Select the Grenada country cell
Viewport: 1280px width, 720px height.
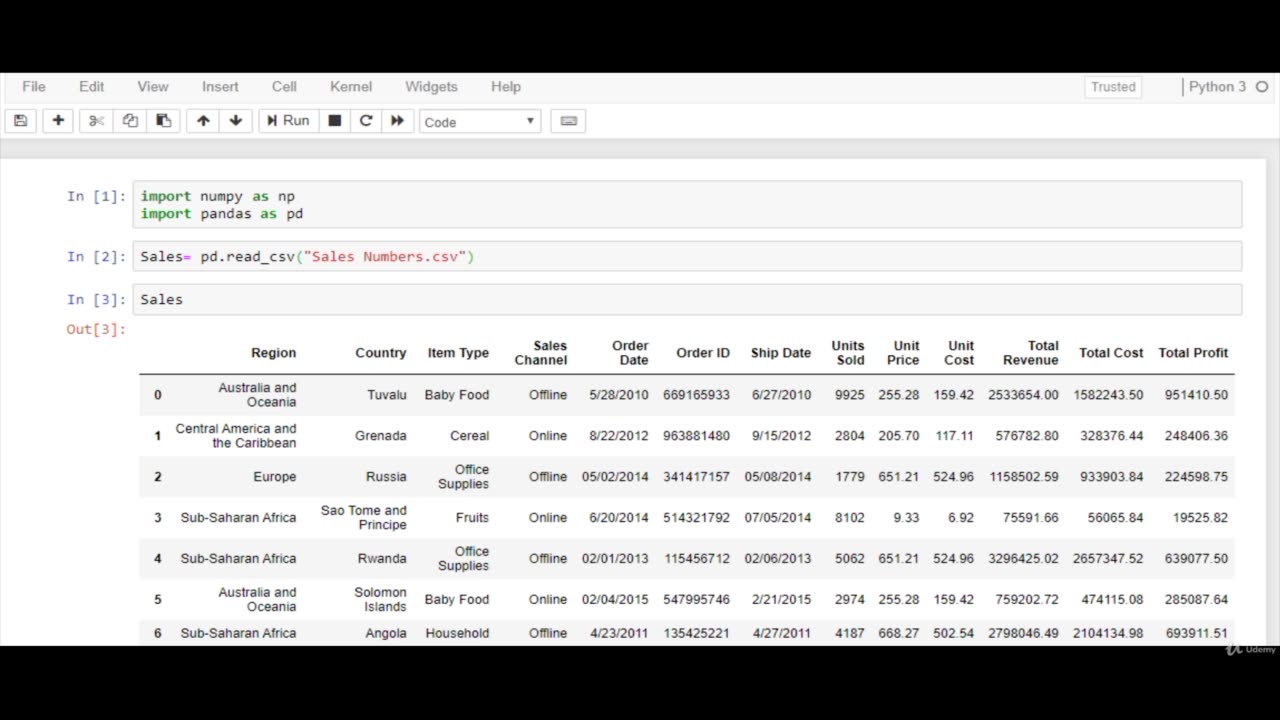pyautogui.click(x=381, y=436)
